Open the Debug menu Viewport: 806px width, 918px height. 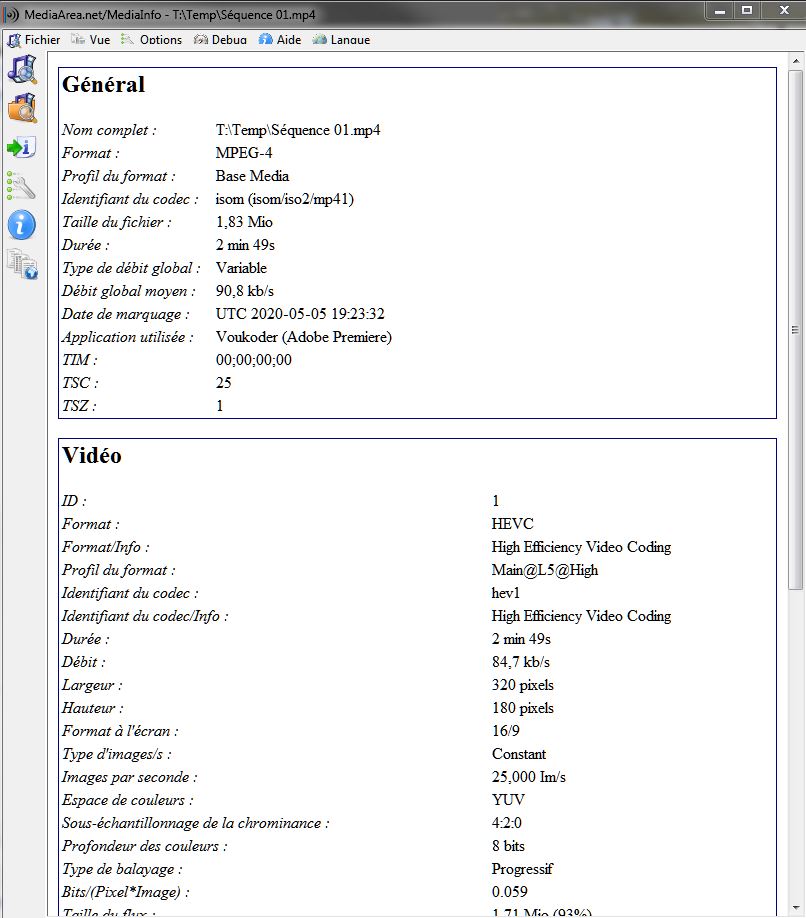pos(220,40)
